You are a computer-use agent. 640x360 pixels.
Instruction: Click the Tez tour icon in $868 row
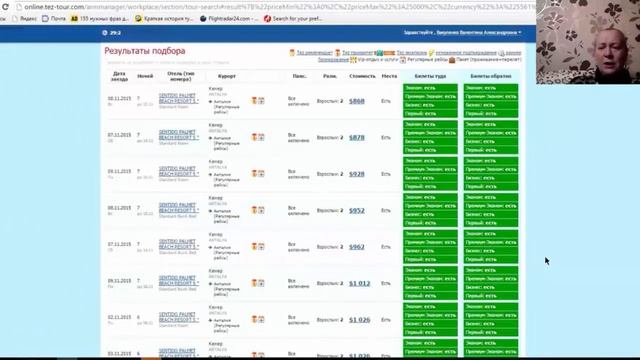click(x=254, y=100)
